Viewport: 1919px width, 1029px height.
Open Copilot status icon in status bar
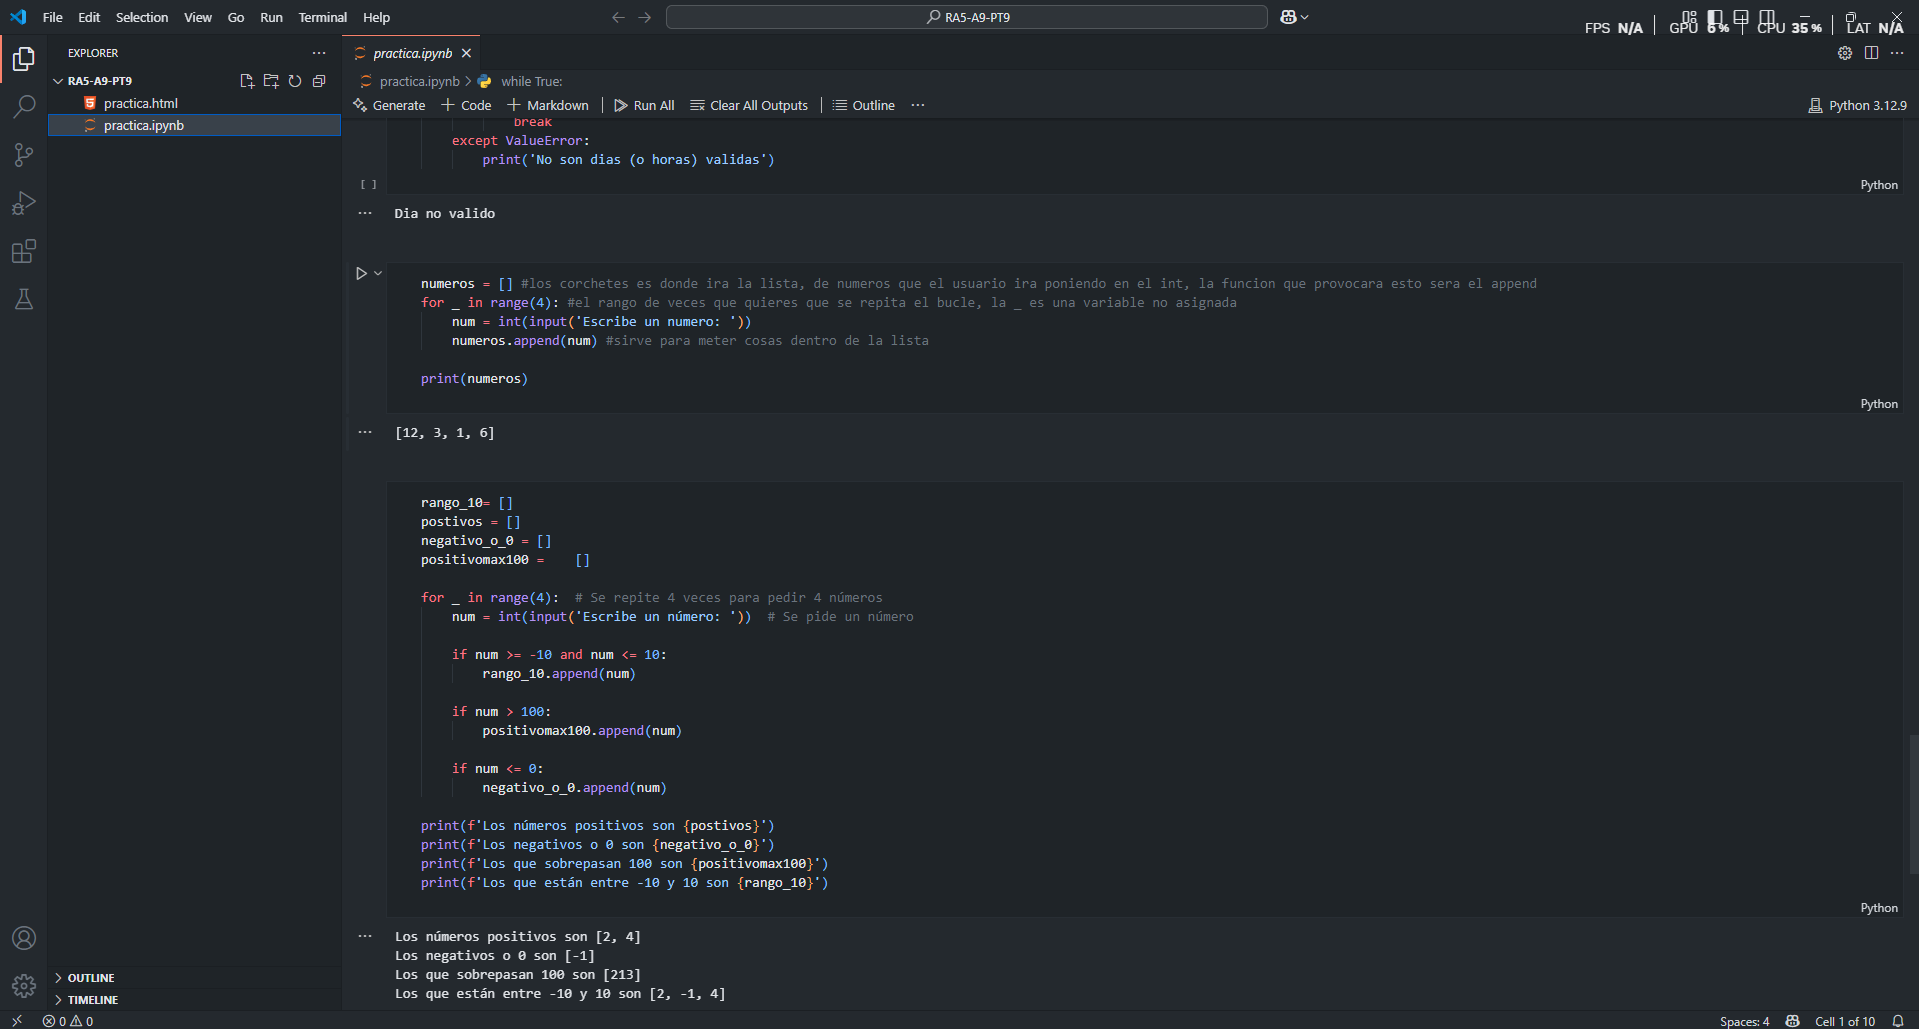1793,1021
